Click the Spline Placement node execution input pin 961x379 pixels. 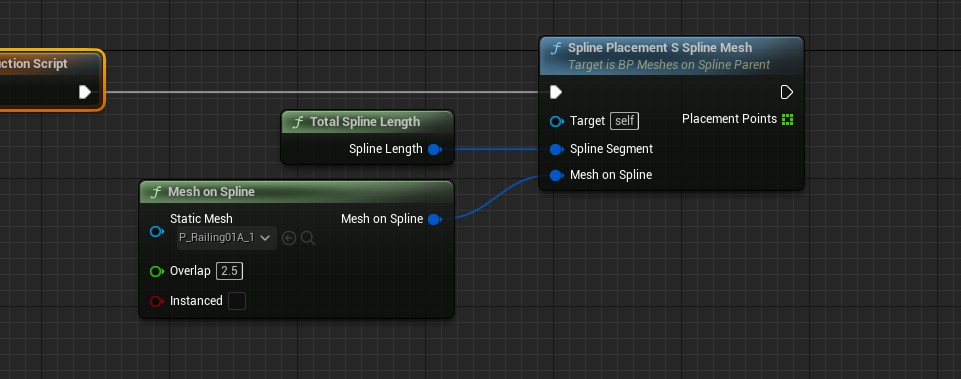tap(555, 92)
